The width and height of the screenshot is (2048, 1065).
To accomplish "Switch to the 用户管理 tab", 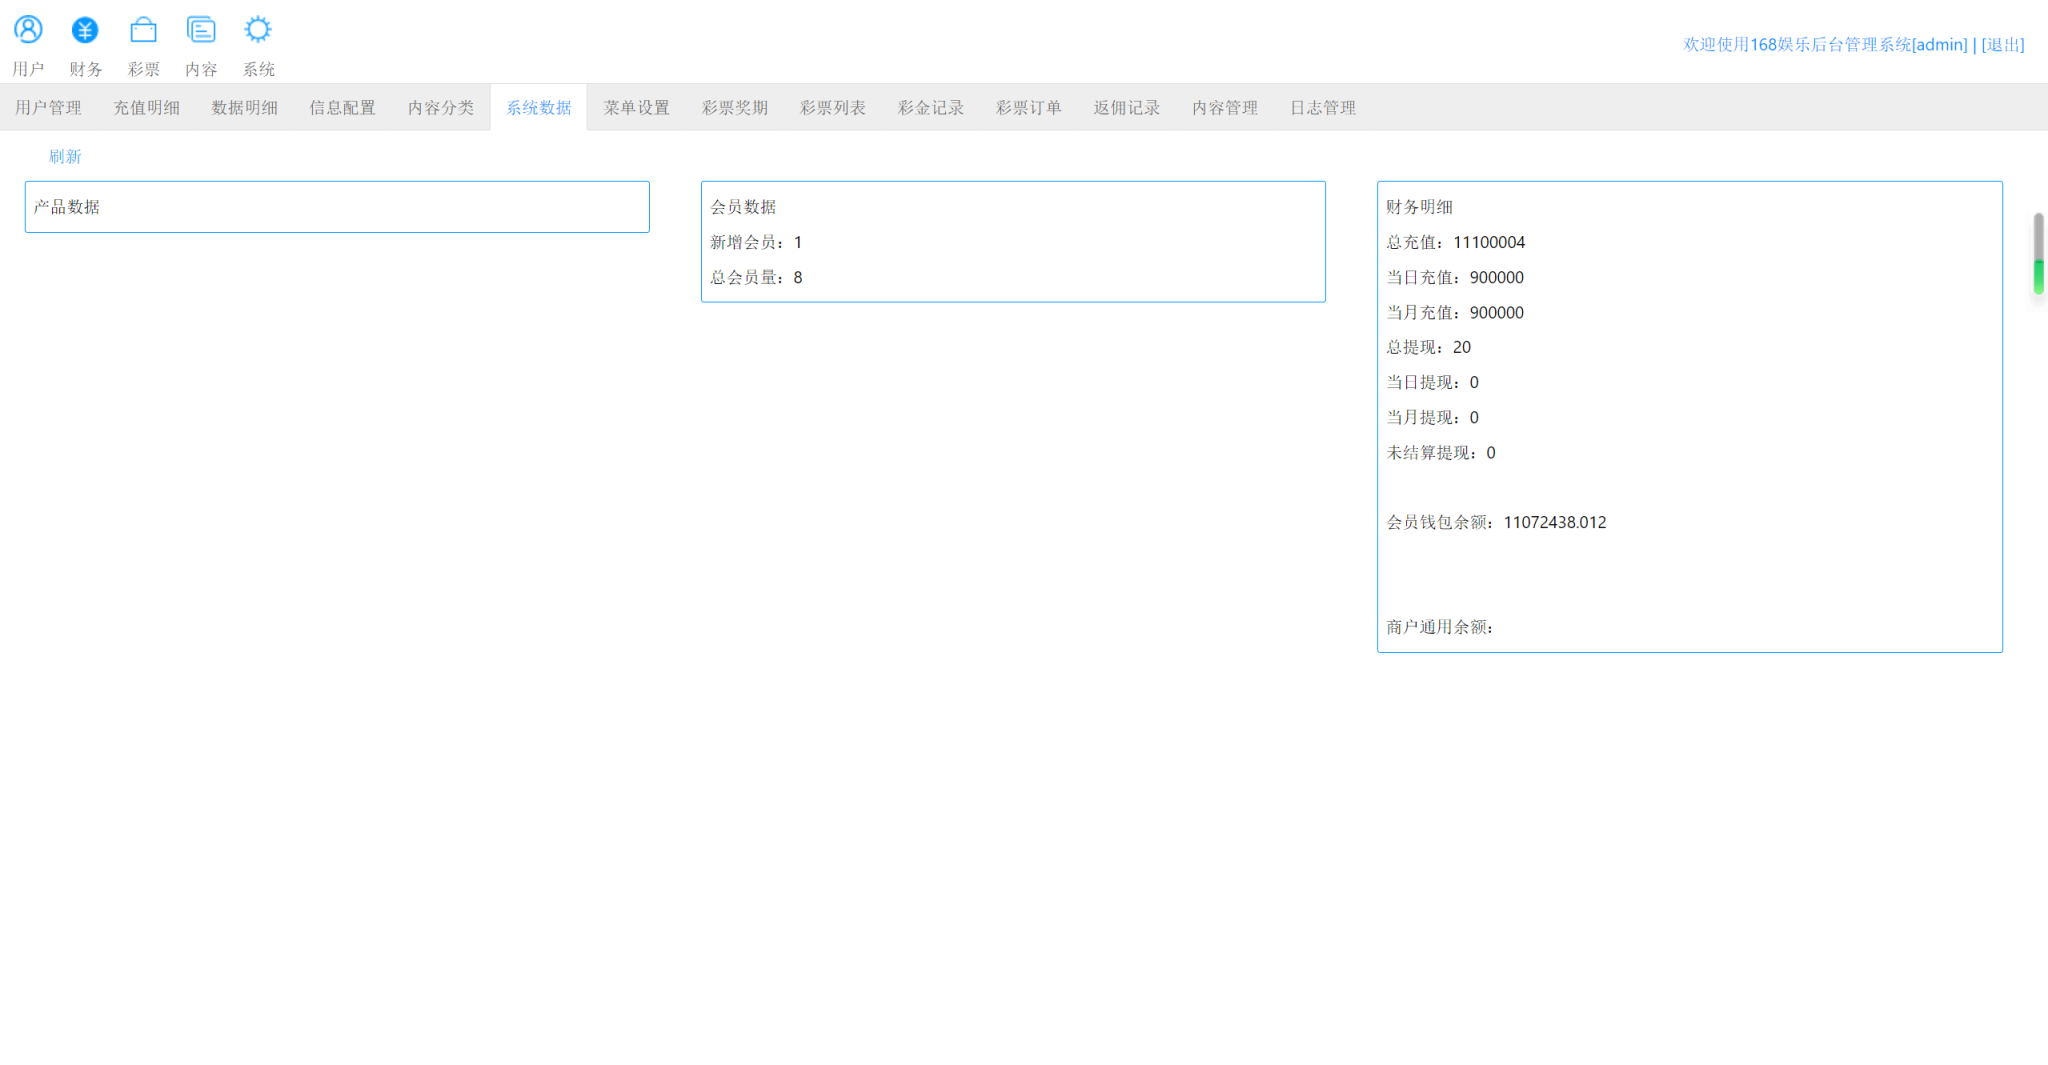I will tap(48, 108).
